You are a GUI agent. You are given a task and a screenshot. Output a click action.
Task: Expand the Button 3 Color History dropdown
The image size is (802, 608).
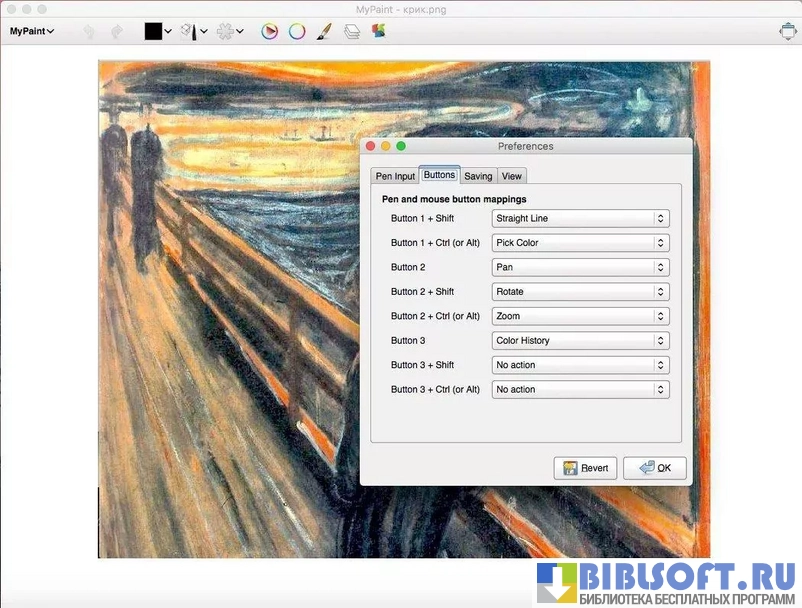click(x=580, y=340)
